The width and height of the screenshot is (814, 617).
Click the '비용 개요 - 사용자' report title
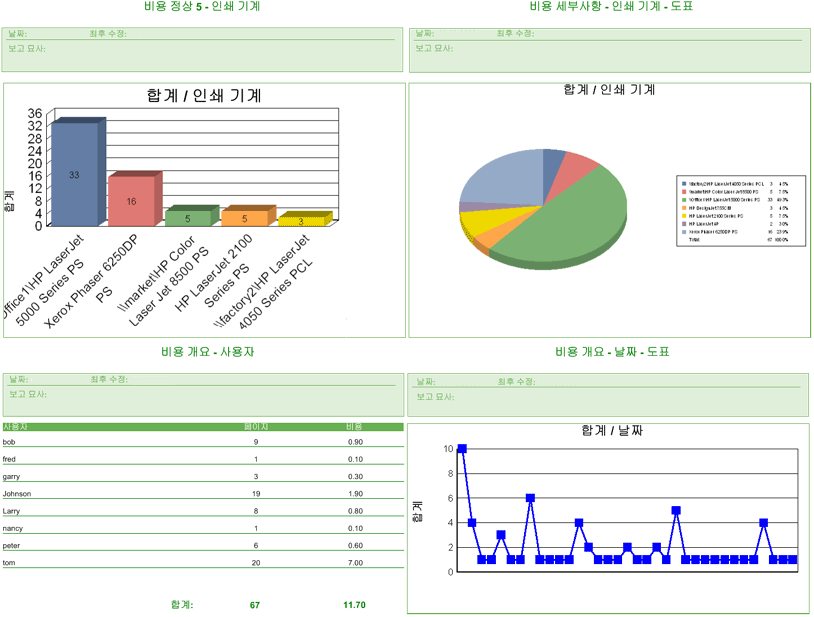click(208, 352)
